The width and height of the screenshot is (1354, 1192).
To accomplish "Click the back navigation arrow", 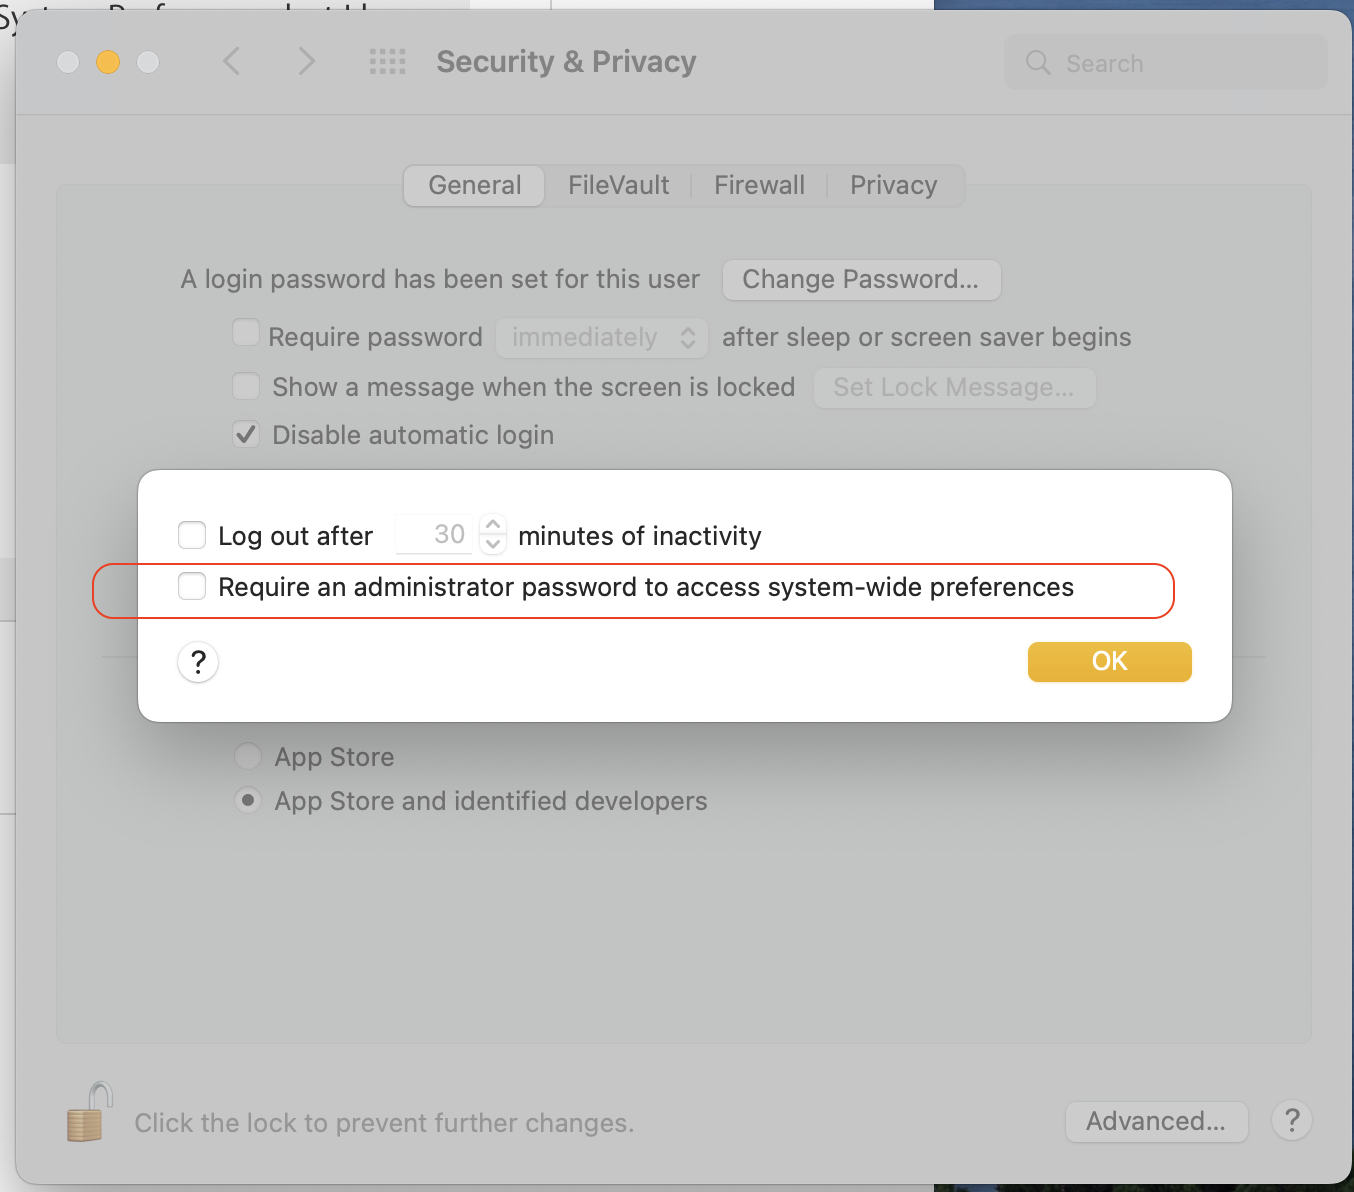I will [x=232, y=61].
